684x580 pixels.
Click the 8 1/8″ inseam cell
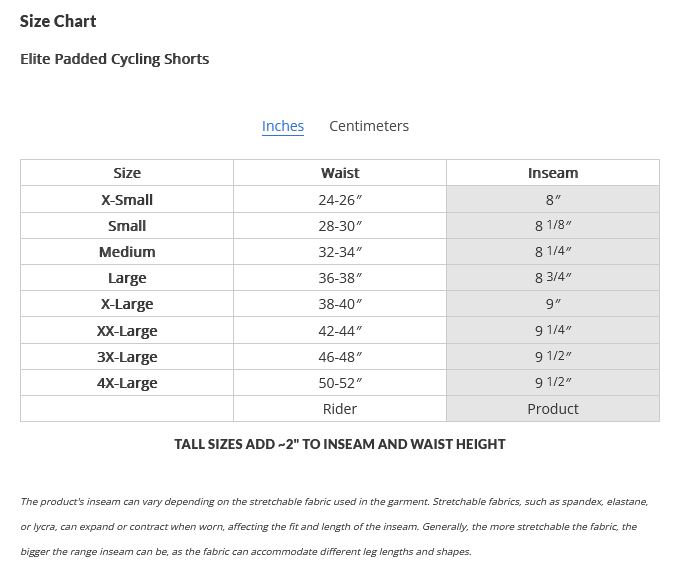553,226
